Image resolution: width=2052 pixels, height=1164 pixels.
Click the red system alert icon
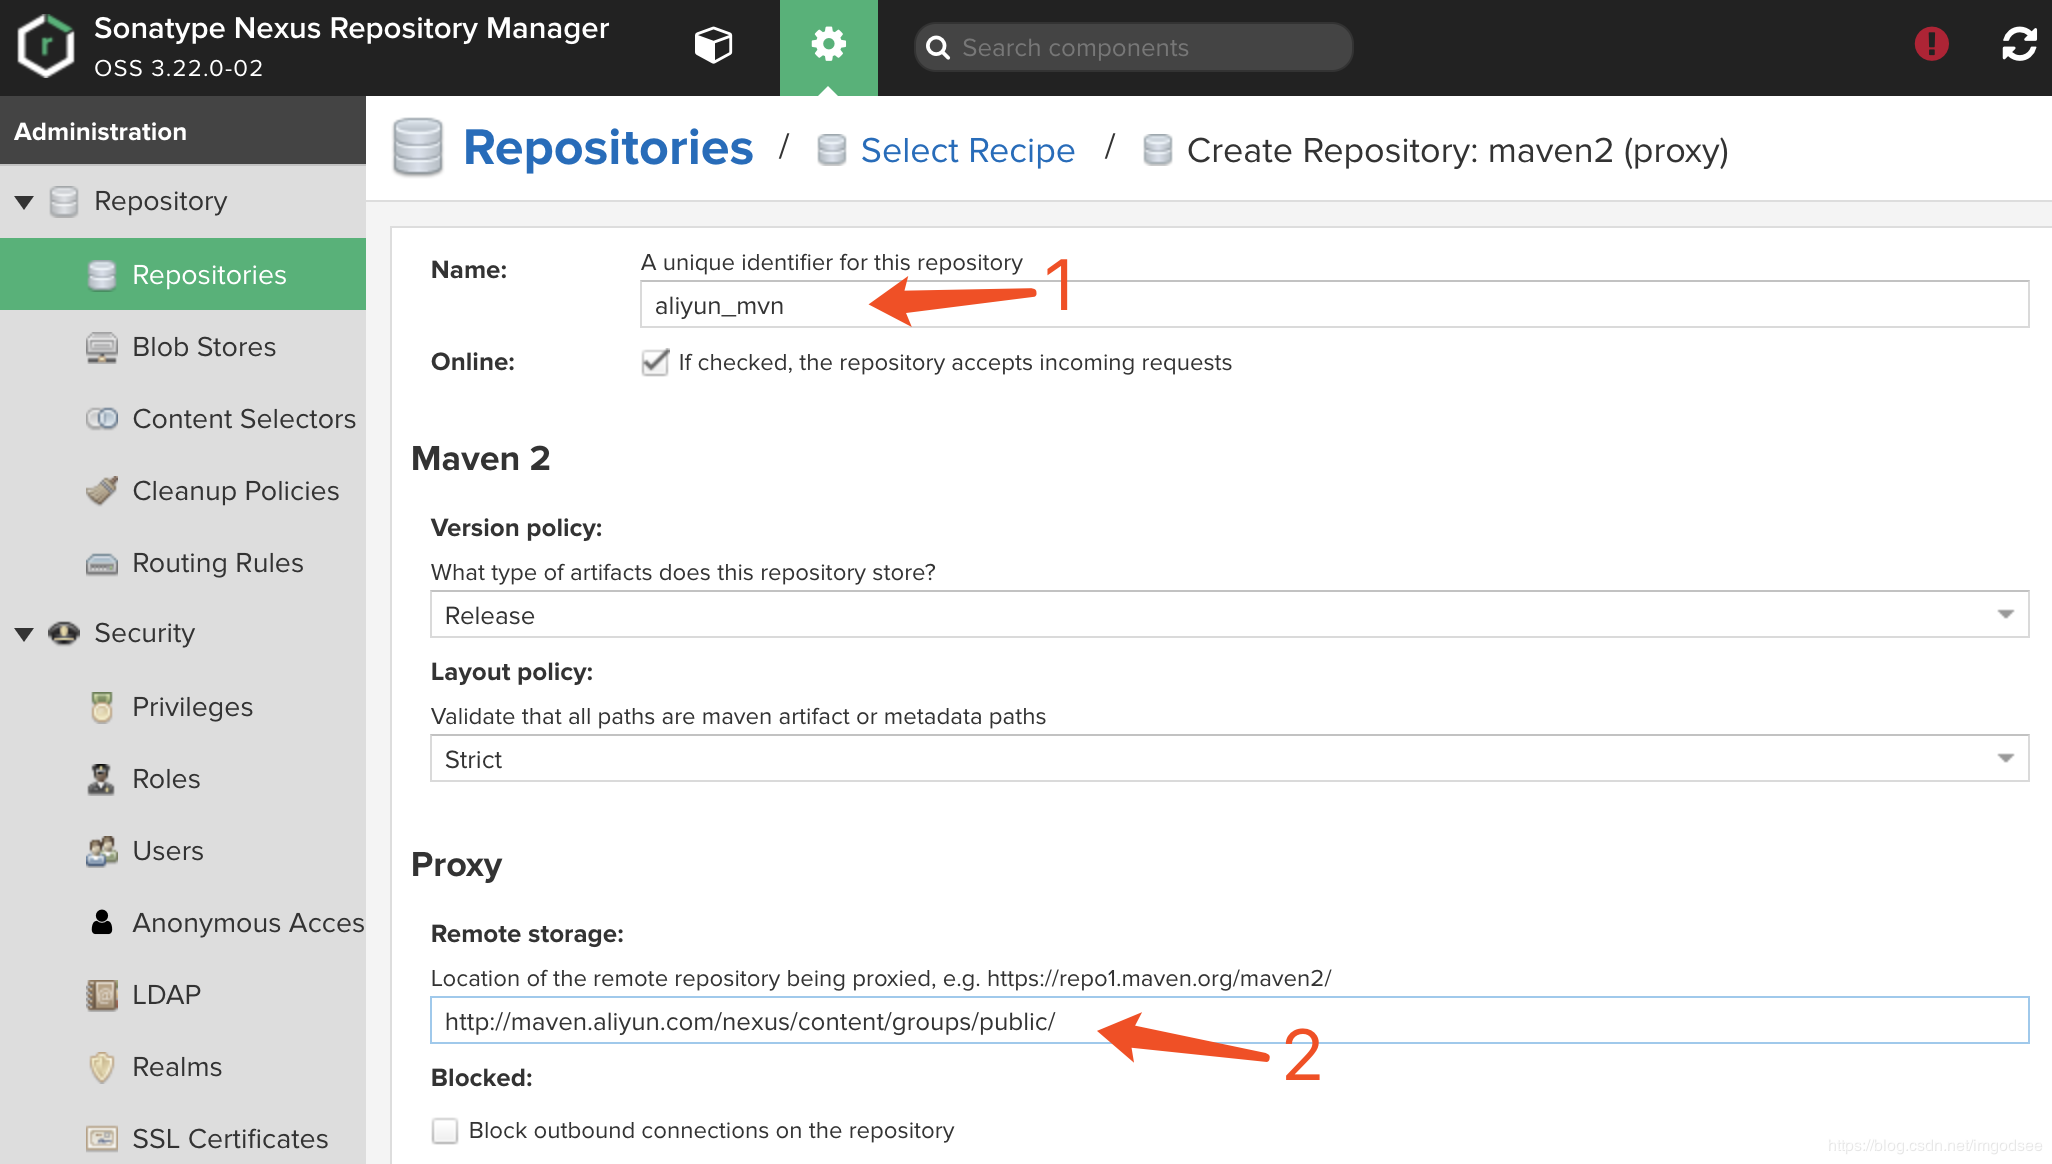point(1931,44)
